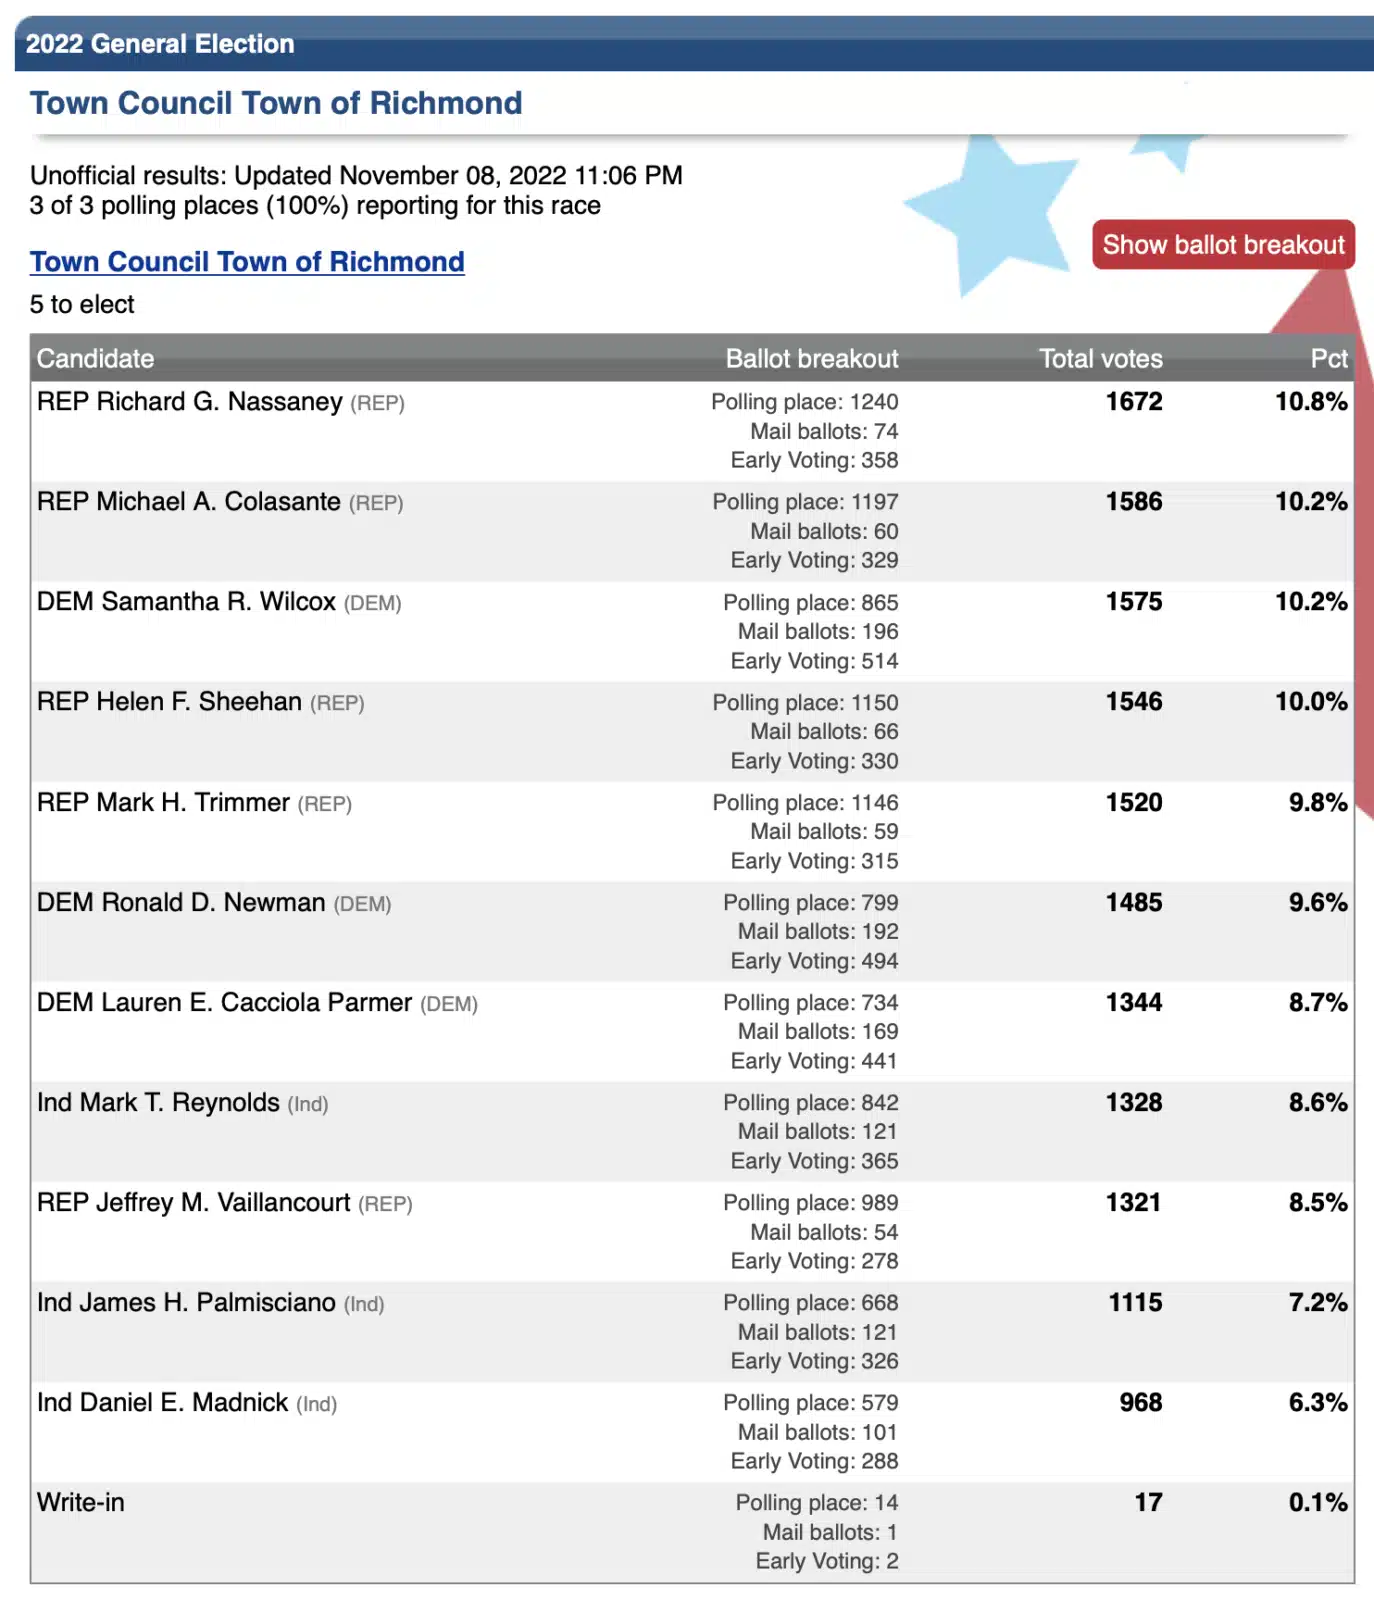
Task: Select the Helen F. Sheehan candidate name
Action: click(x=200, y=702)
